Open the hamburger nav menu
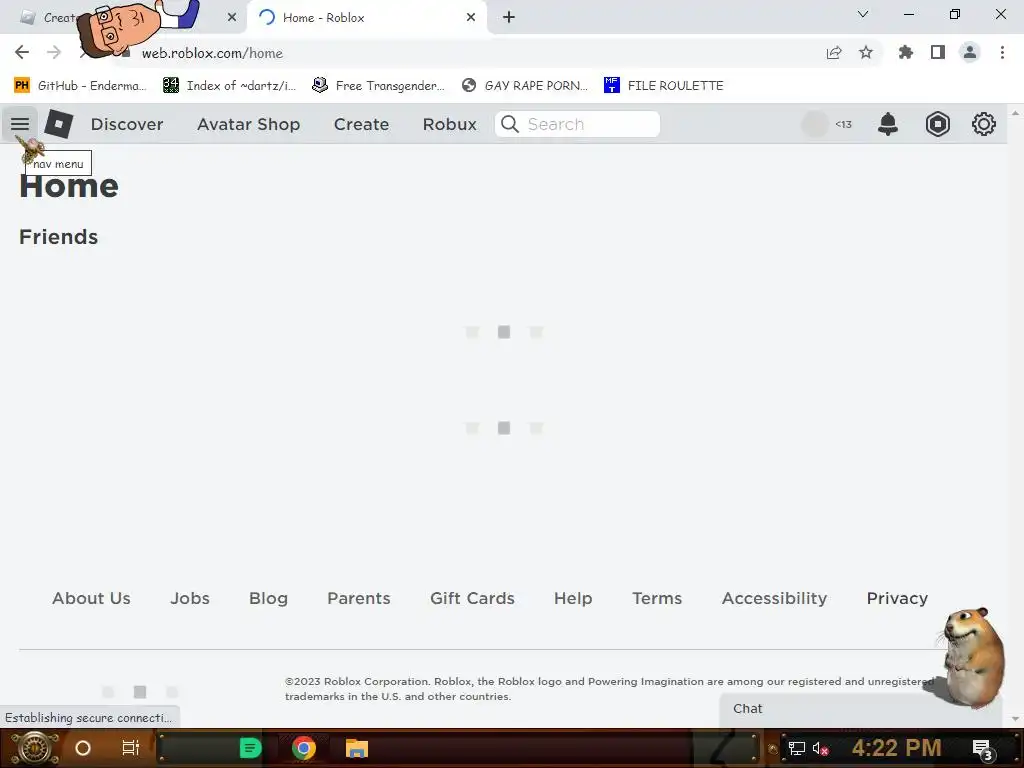Screen dimensions: 1024x768 [20, 123]
